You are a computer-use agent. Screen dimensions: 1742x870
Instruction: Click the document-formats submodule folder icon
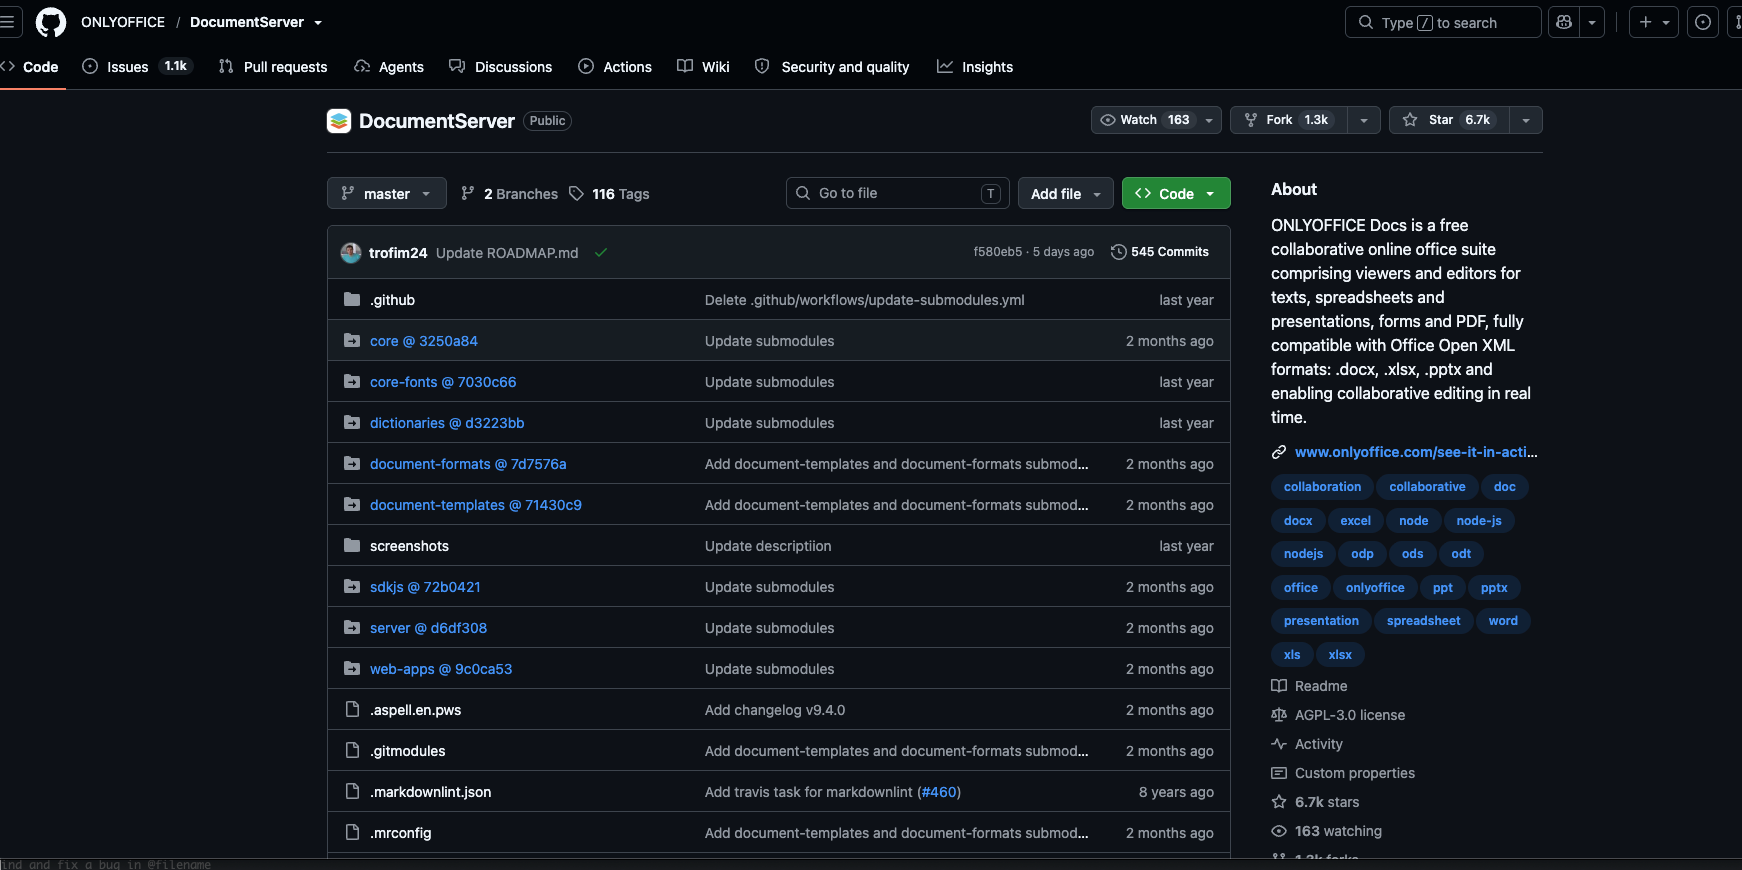pos(352,464)
